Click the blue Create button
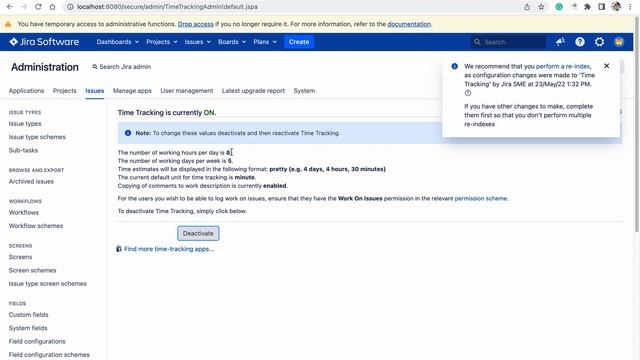The height and width of the screenshot is (360, 640). point(299,42)
